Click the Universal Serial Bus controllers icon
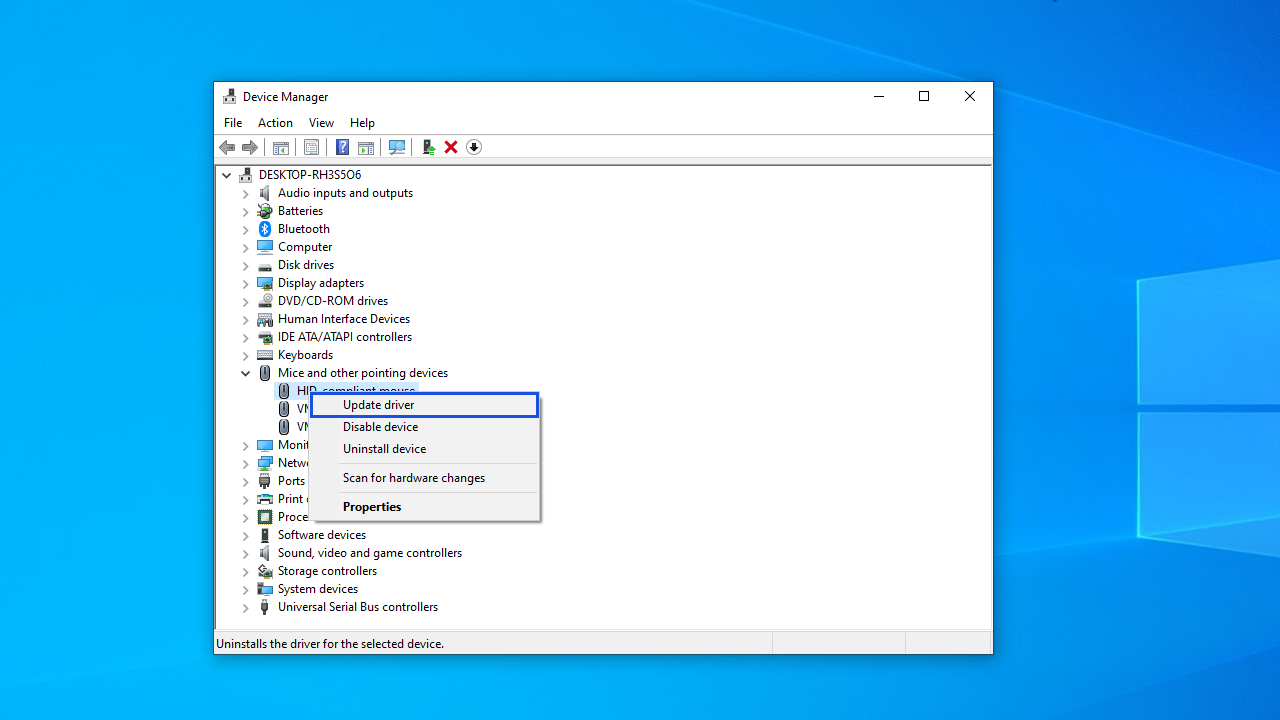This screenshot has width=1280, height=720. [x=265, y=607]
